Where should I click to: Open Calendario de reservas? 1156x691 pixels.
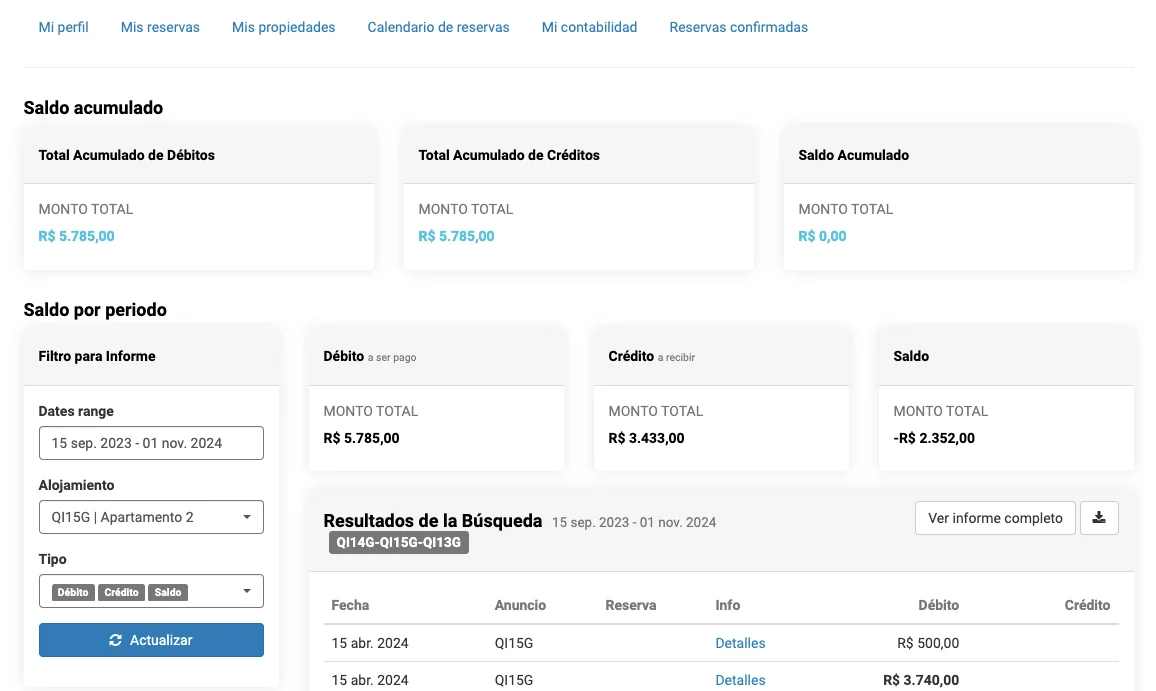click(438, 27)
